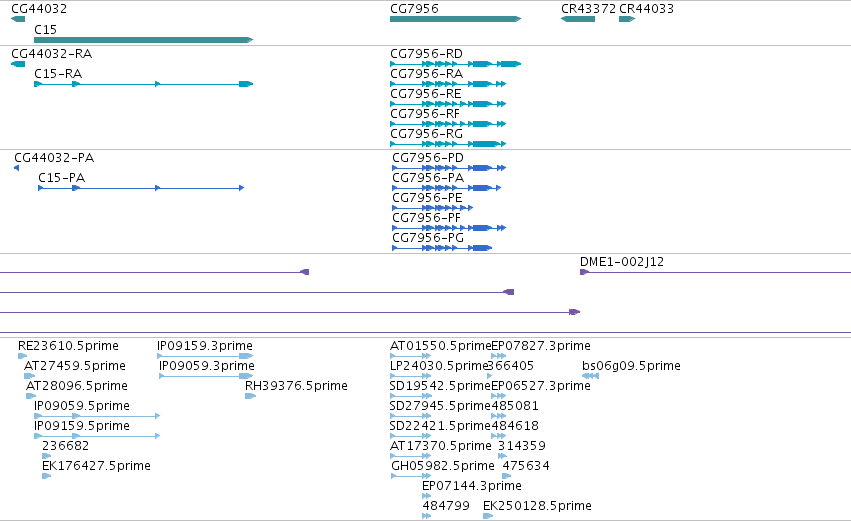The image size is (851, 521).
Task: Open the CG7956-RG transcript label
Action: (x=427, y=134)
